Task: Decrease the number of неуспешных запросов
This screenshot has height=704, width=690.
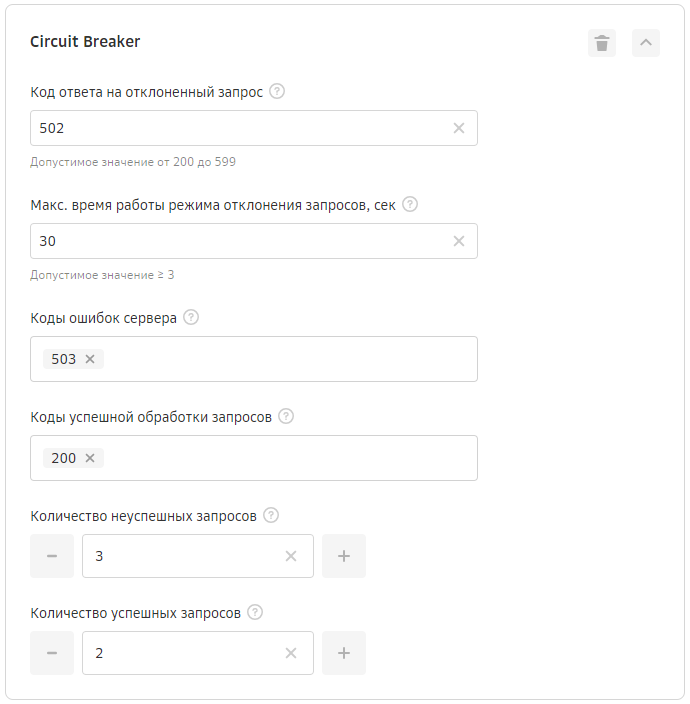Action: tap(52, 556)
